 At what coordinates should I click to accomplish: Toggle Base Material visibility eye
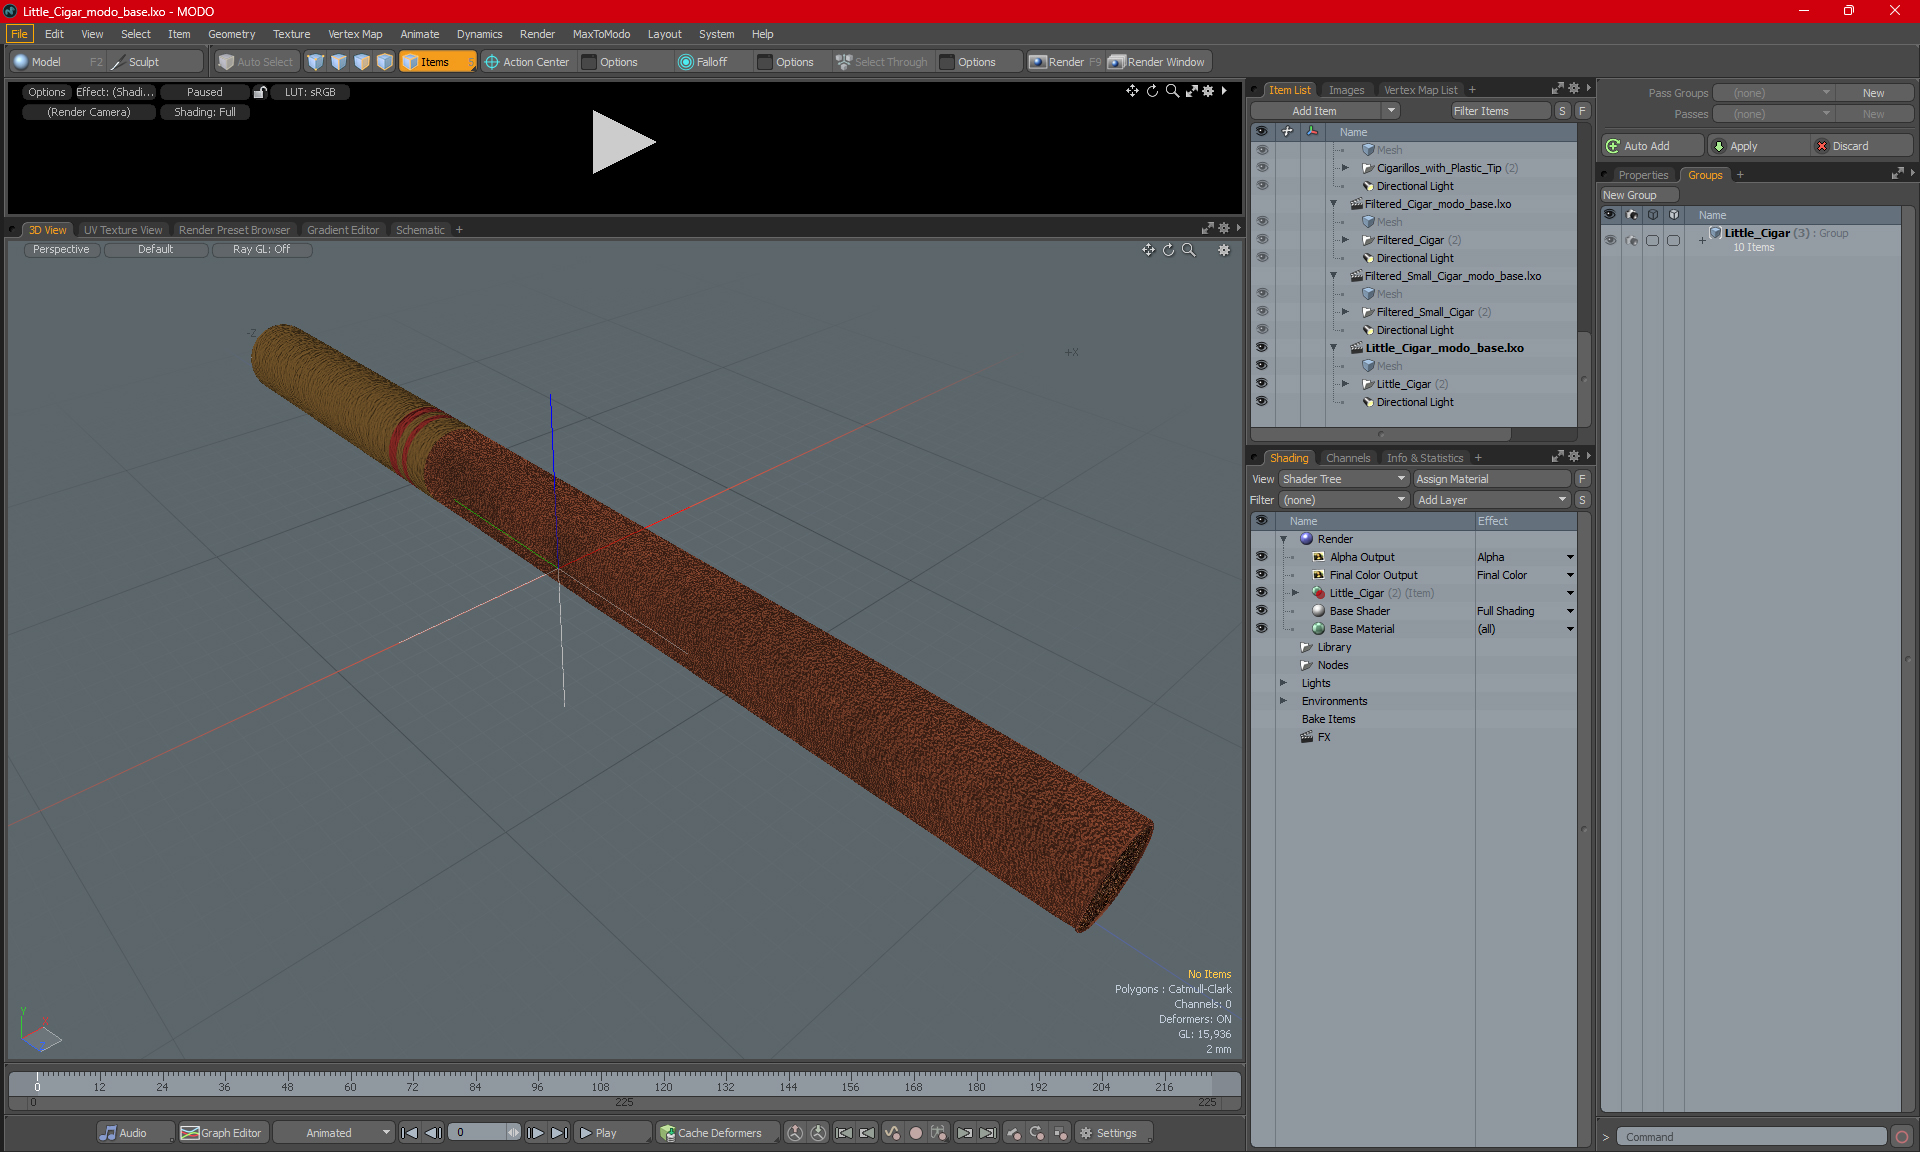(1262, 629)
